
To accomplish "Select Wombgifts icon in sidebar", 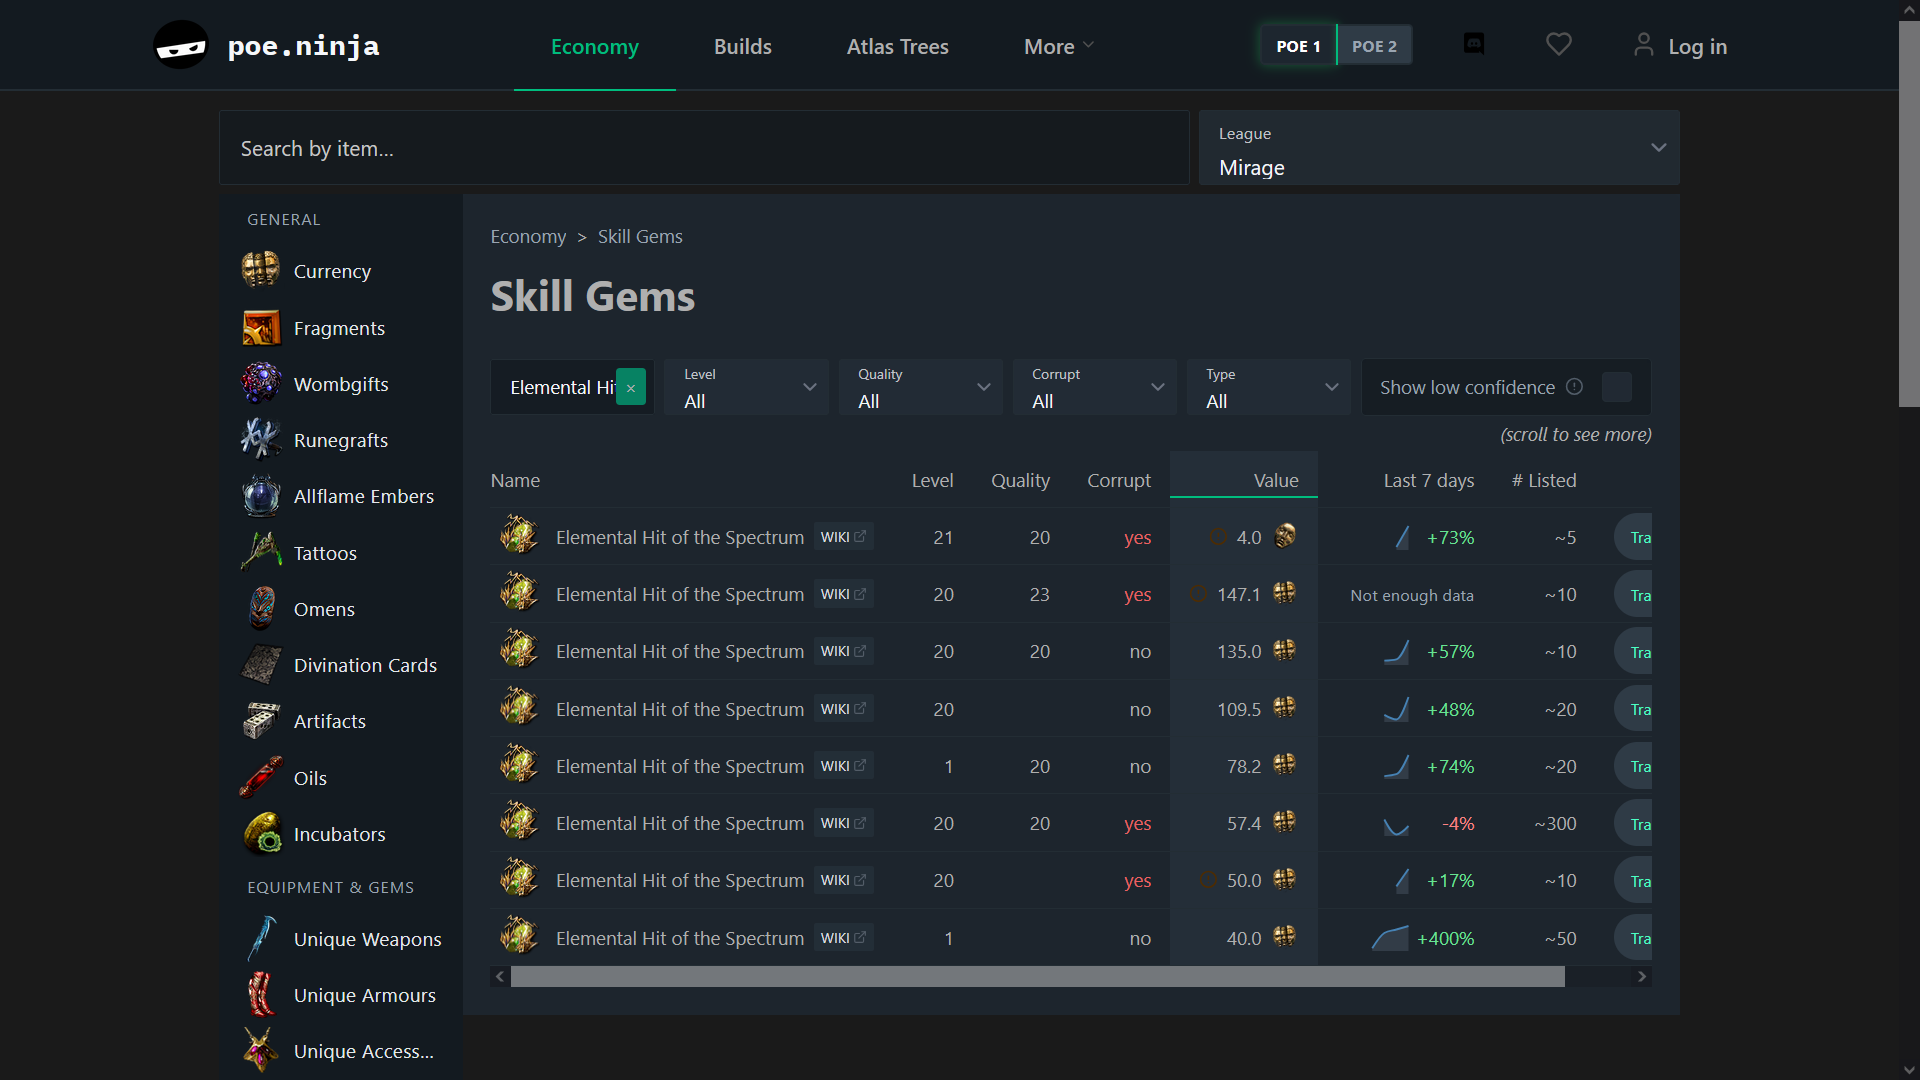I will (261, 384).
